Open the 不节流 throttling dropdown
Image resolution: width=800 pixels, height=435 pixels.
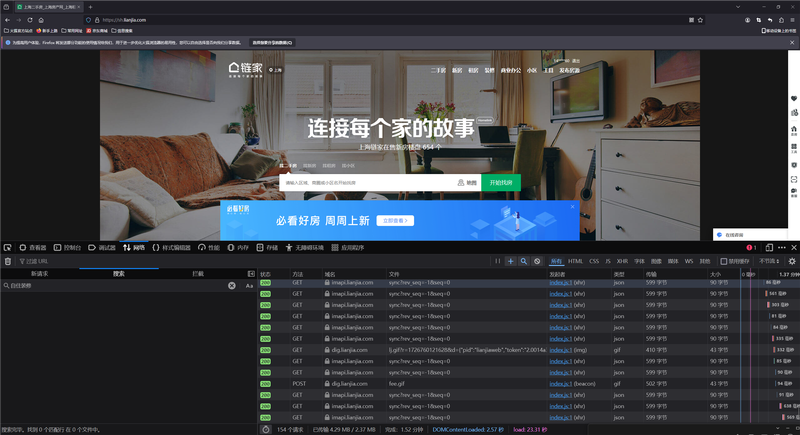coord(769,261)
